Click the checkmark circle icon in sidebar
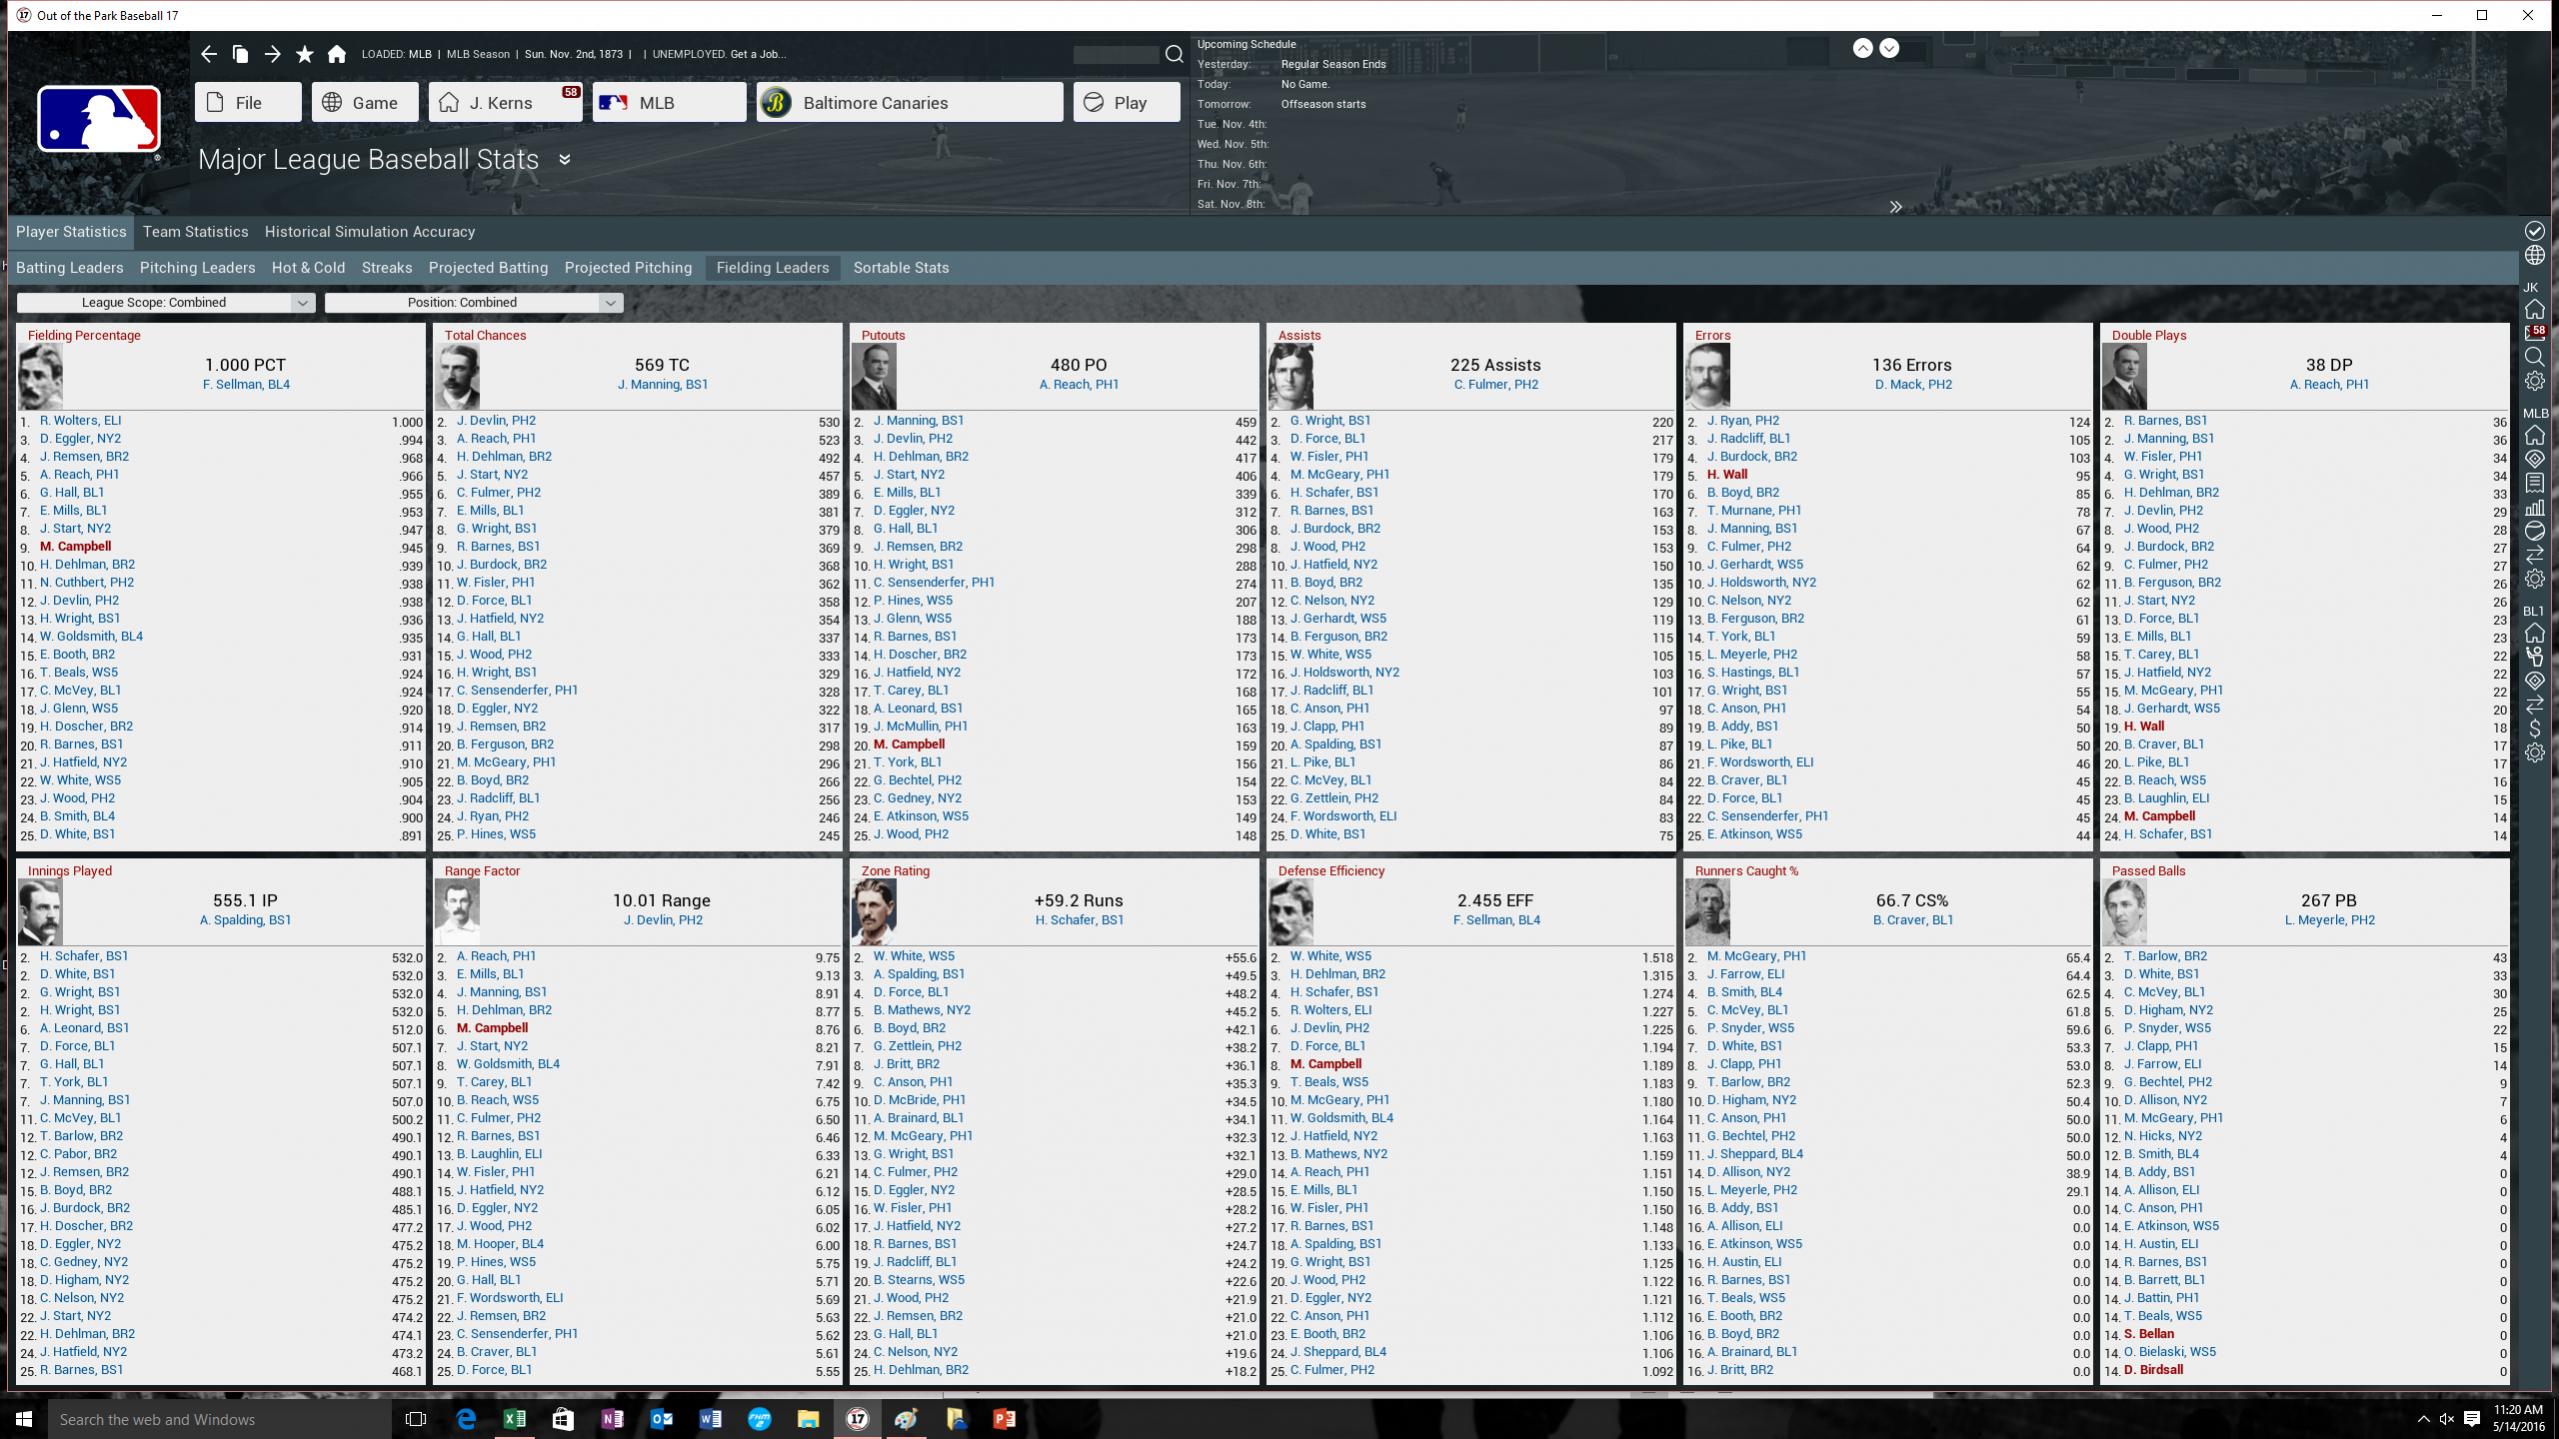This screenshot has width=2559, height=1439. pyautogui.click(x=2534, y=231)
